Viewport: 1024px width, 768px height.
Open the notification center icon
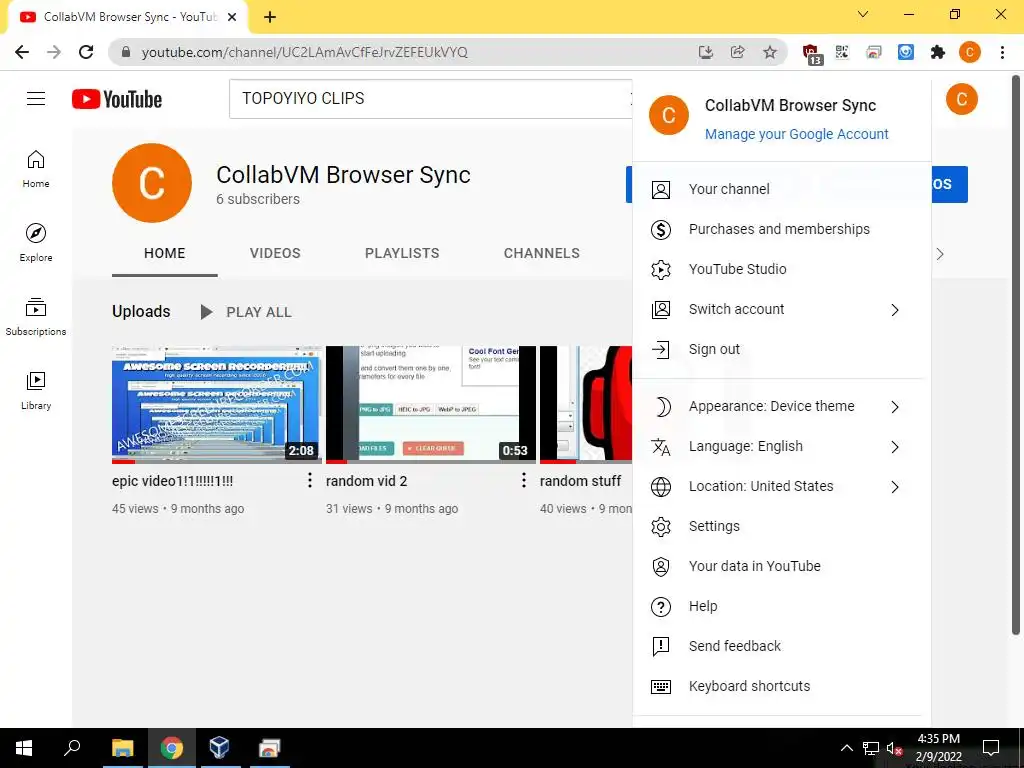[991, 748]
